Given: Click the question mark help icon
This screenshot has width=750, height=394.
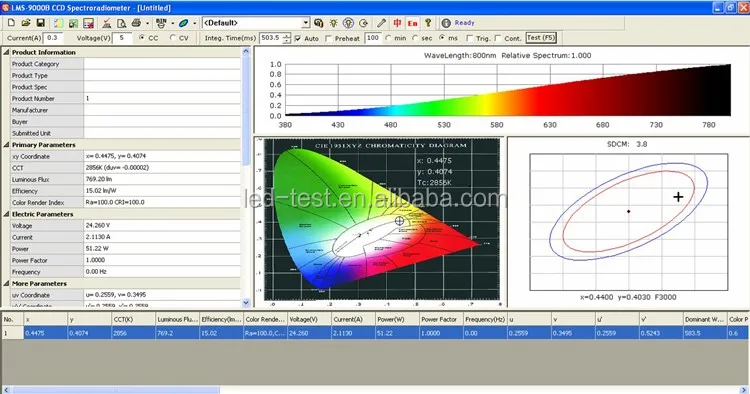Looking at the screenshot, I should point(428,23).
